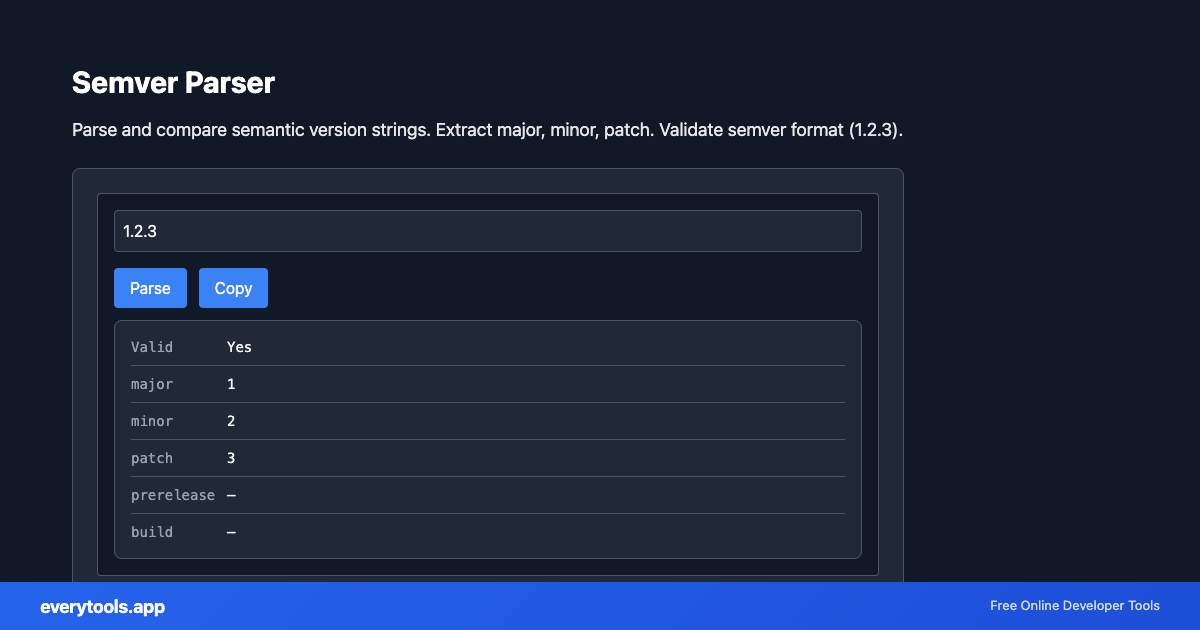
Task: Click the major value showing 1
Action: (231, 383)
